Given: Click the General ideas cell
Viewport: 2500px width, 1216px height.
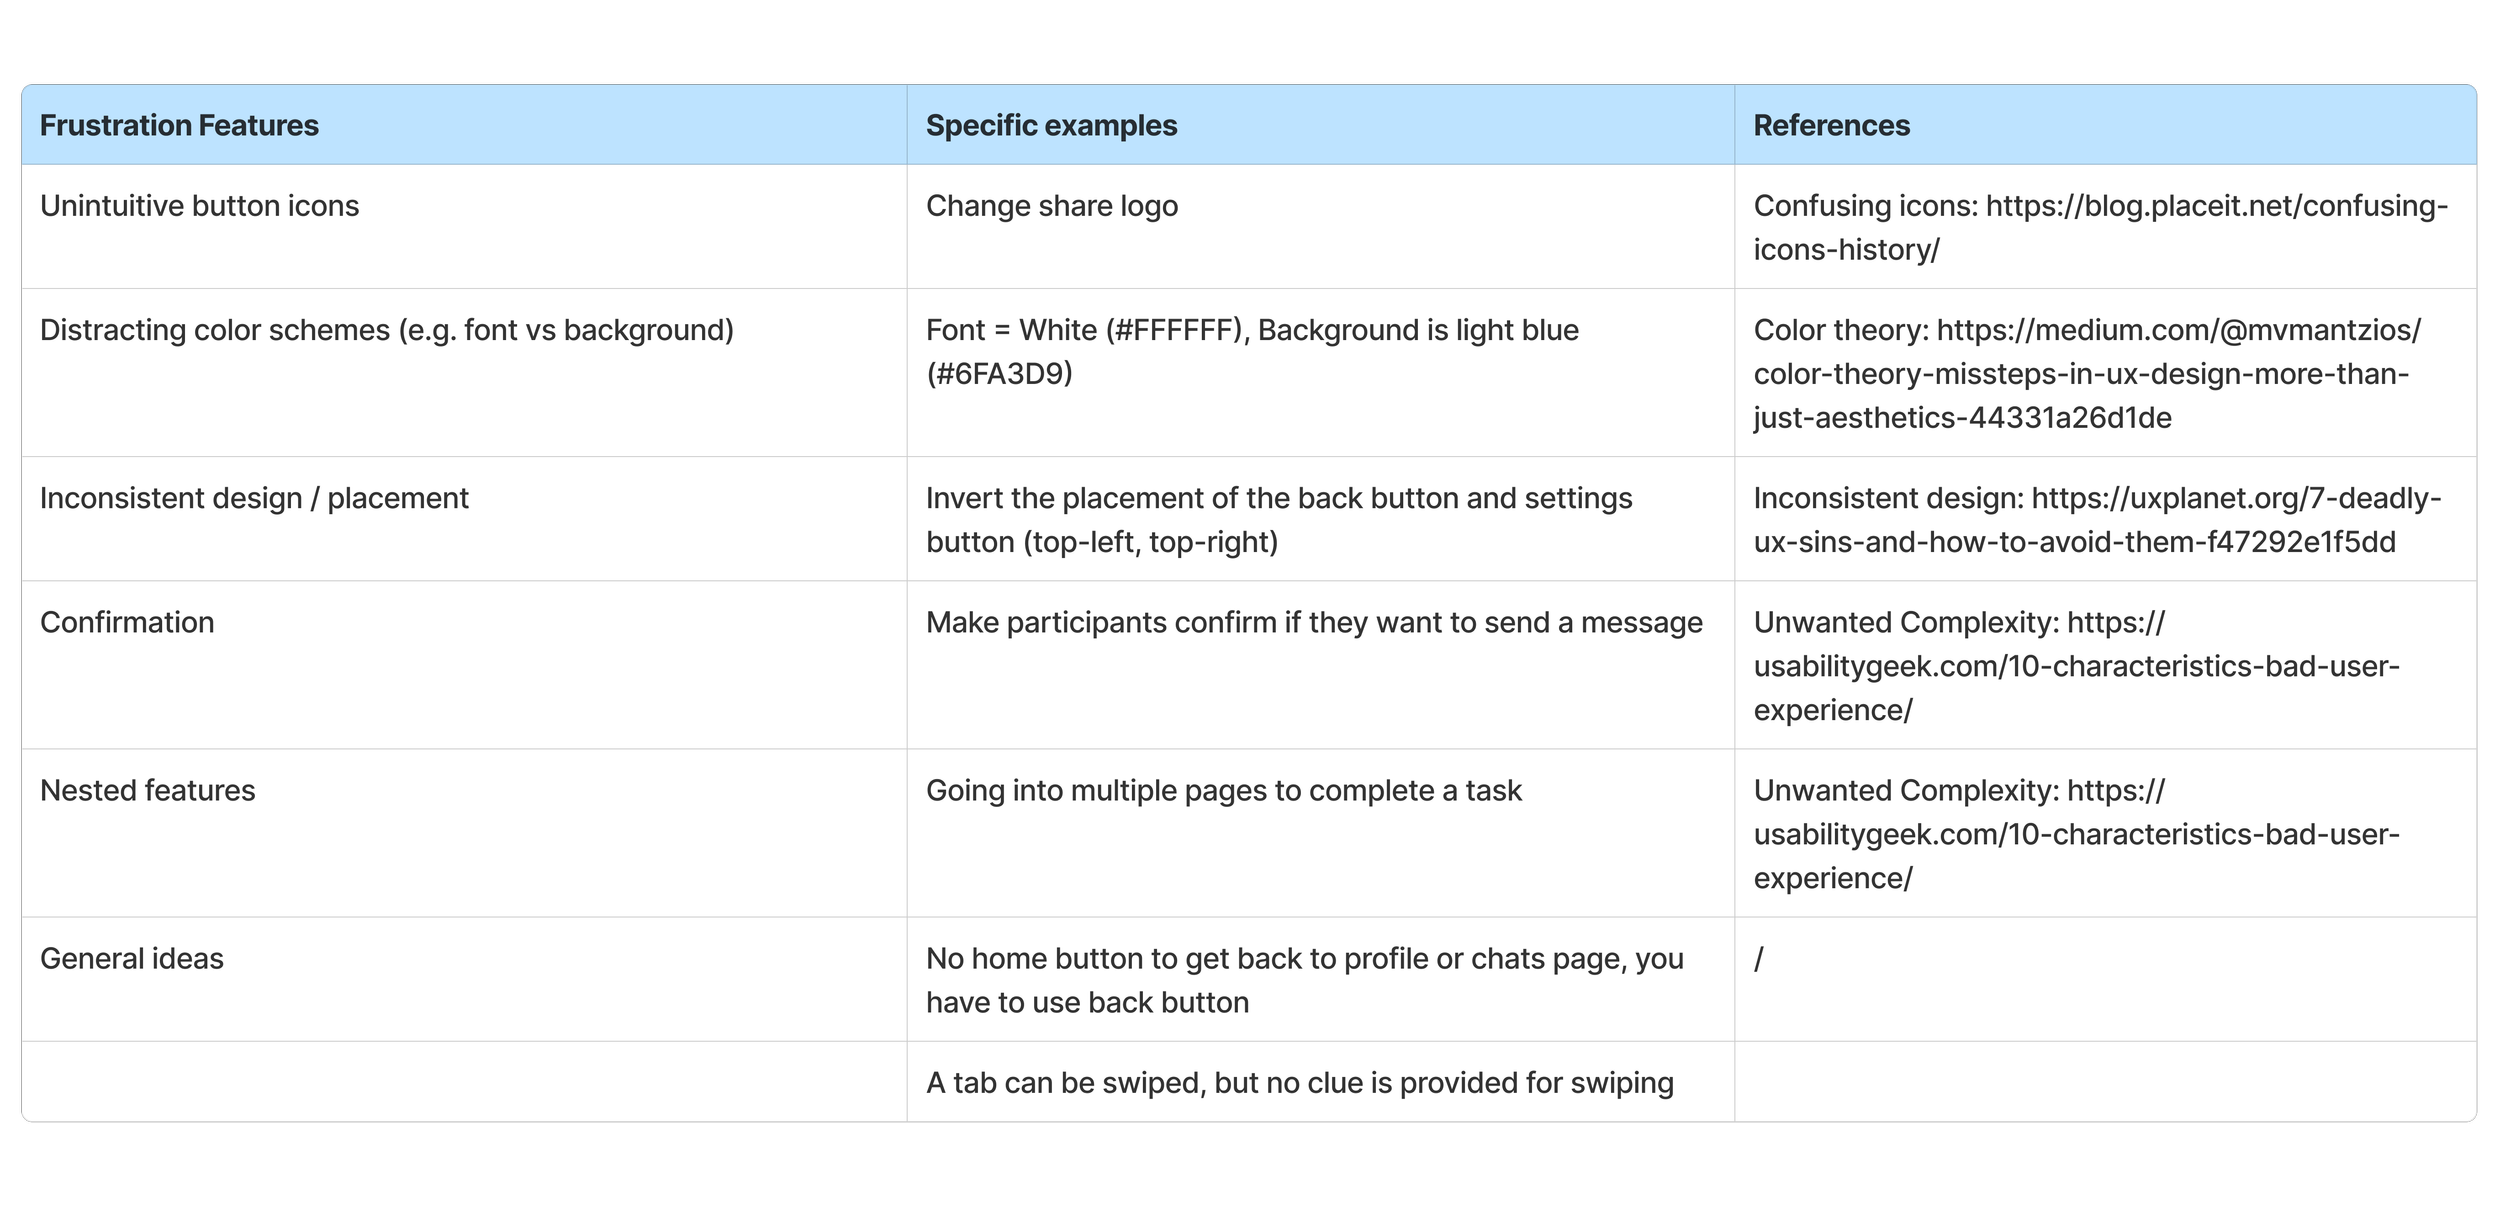Looking at the screenshot, I should coord(132,959).
